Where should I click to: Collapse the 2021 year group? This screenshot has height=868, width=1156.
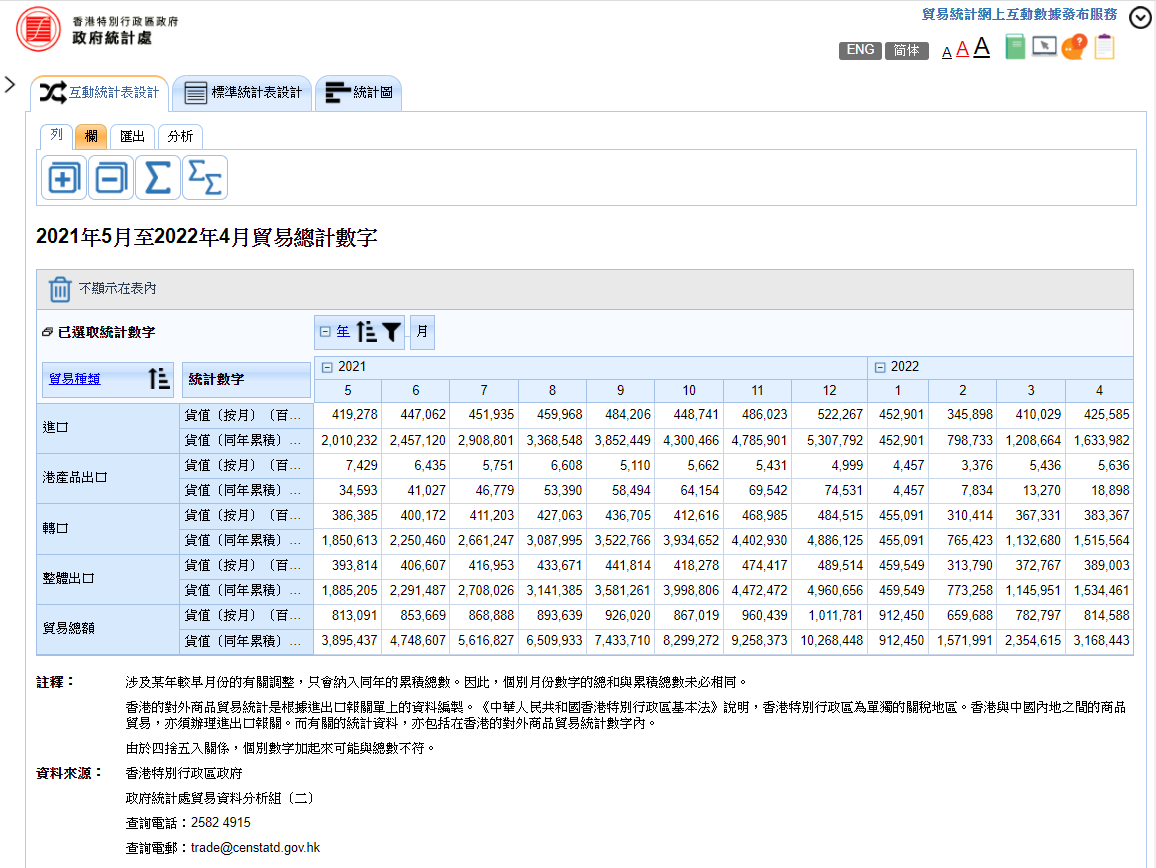[327, 367]
